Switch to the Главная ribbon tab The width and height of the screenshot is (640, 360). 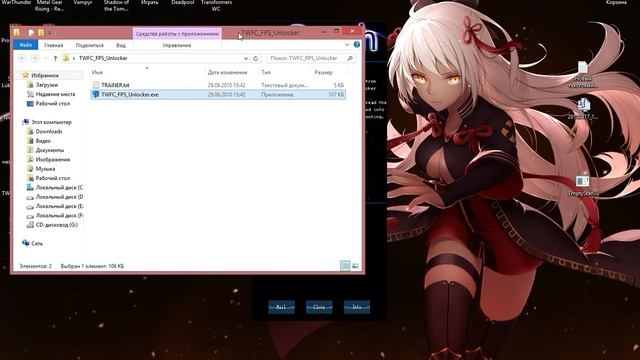point(53,45)
